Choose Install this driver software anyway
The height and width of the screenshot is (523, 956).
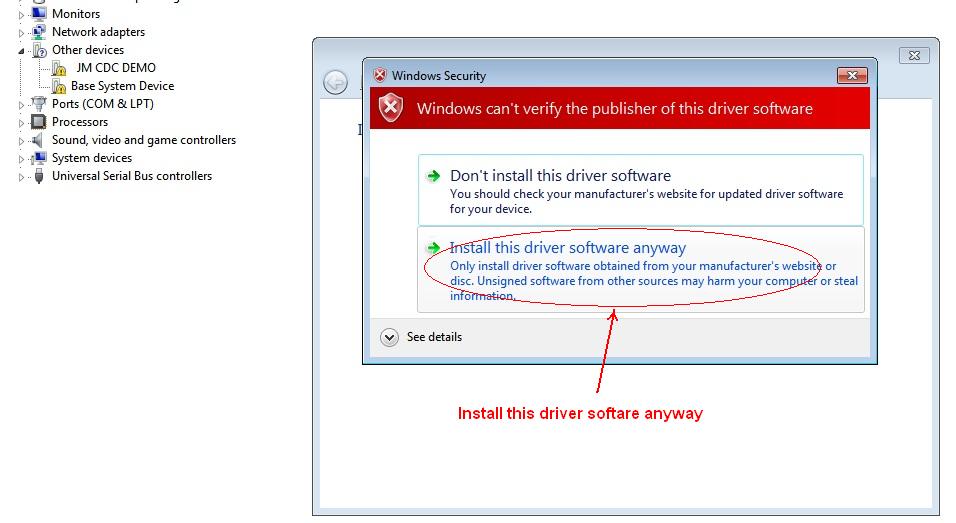click(641, 269)
